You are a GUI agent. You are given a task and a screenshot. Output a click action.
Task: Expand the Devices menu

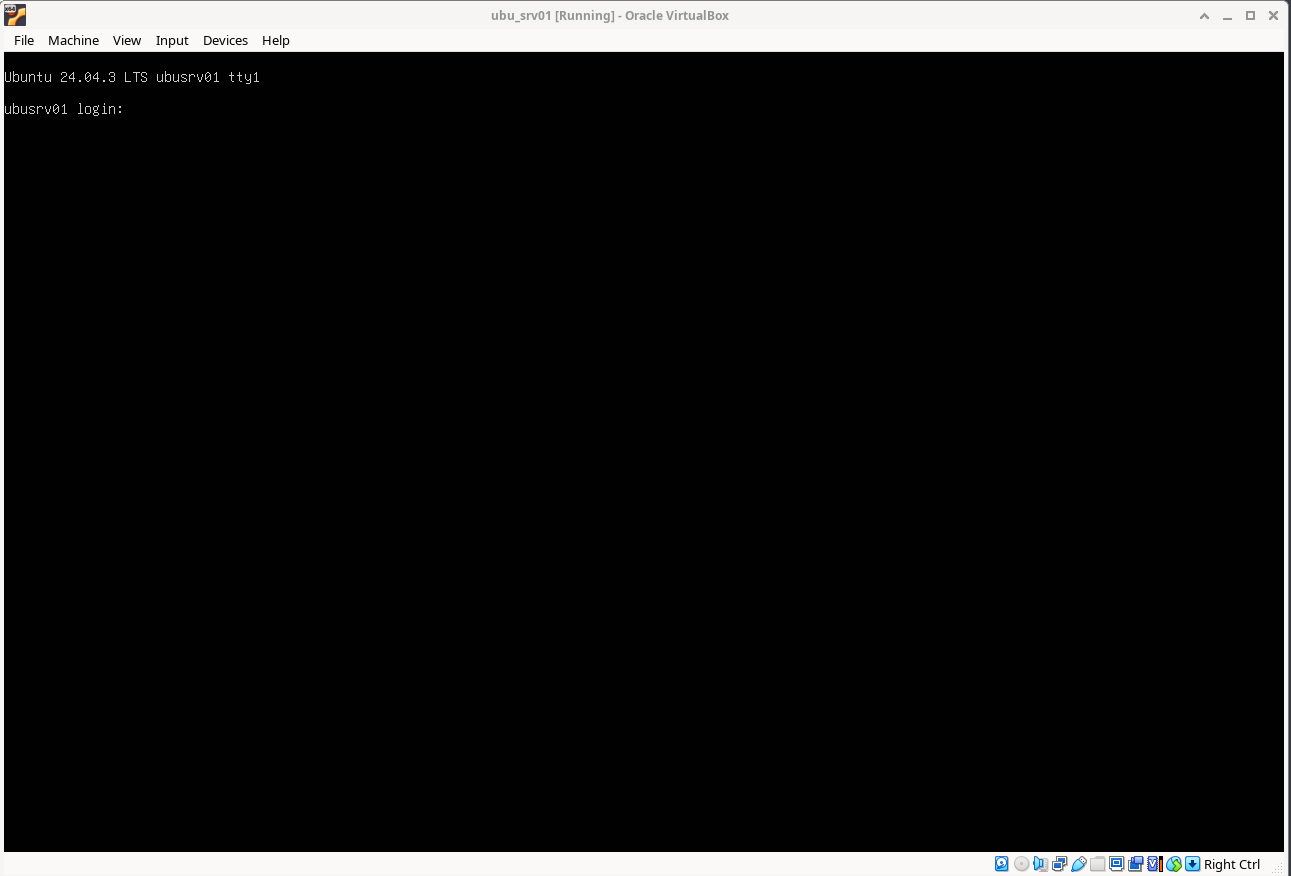pos(225,40)
